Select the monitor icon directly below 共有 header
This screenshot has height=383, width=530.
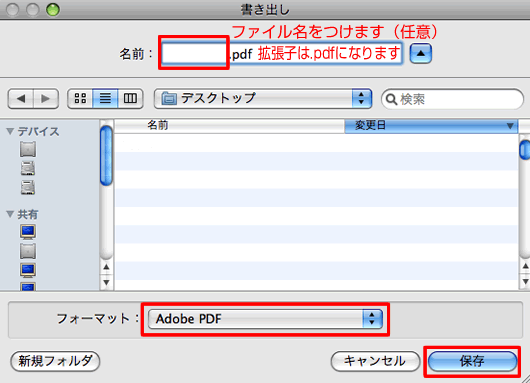click(28, 232)
